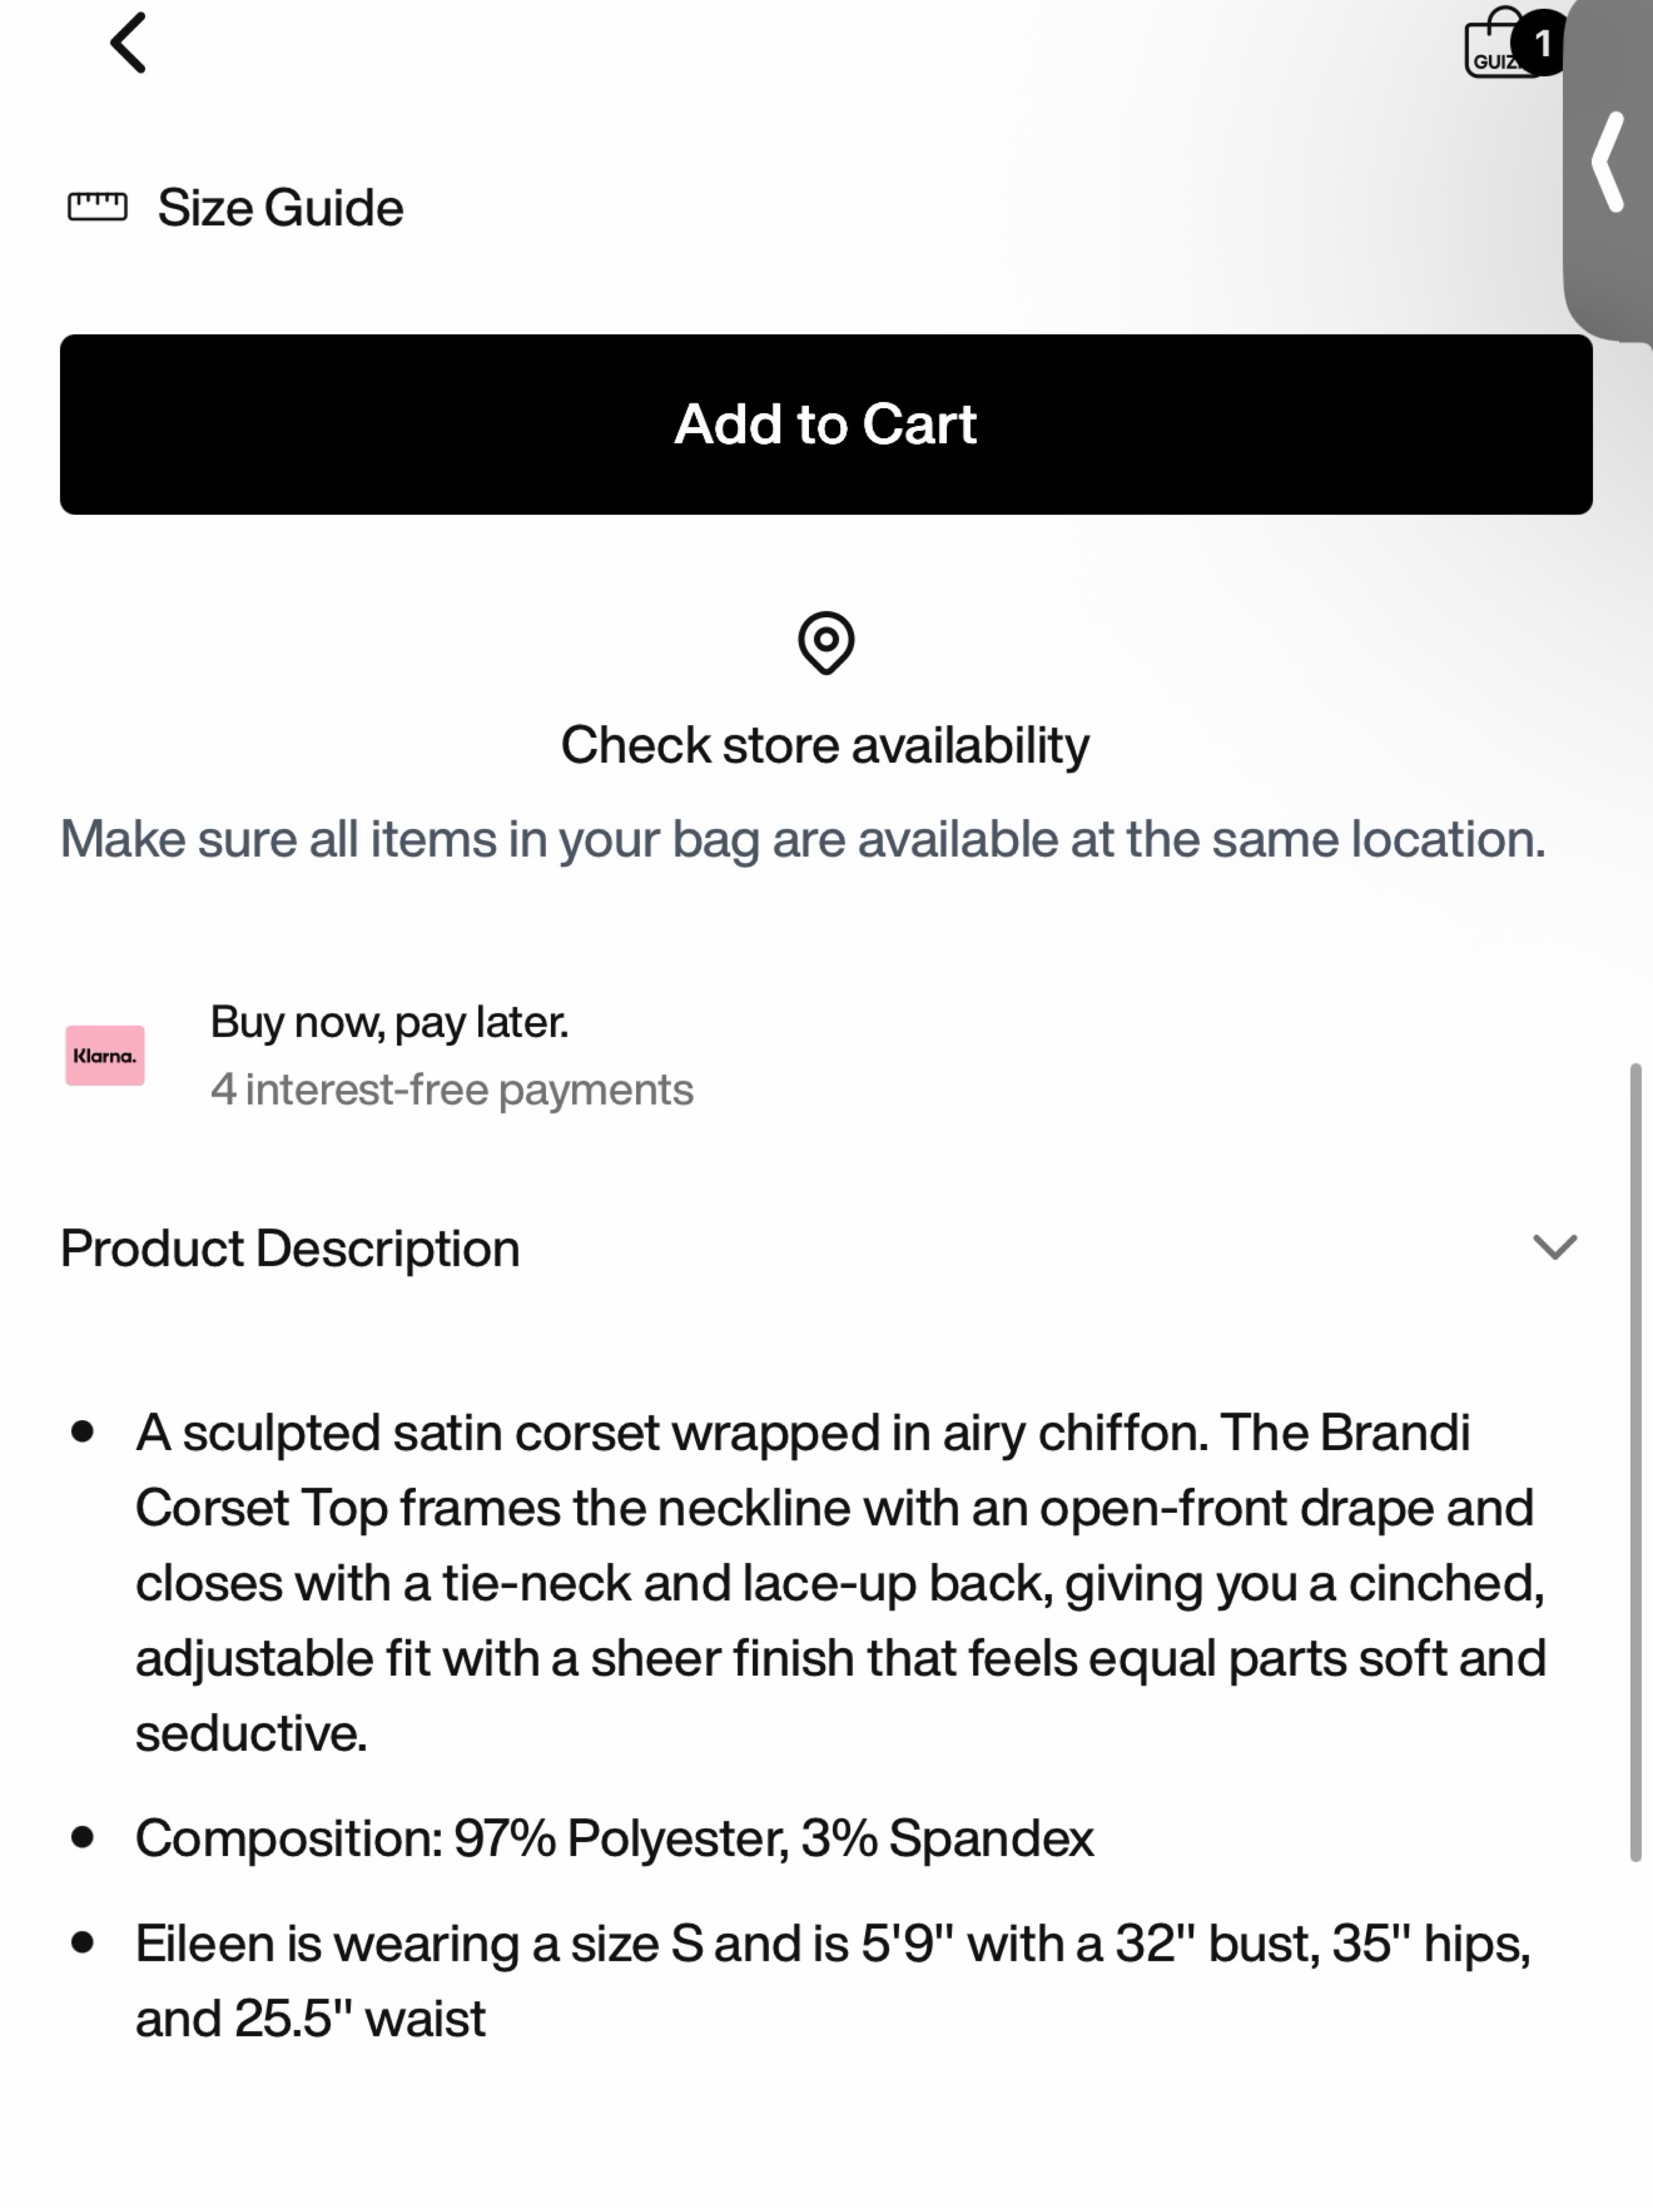Screen dimensions: 1653x2212
Task: Click the Brandi Corset Top description paragraph
Action: pyautogui.click(x=840, y=1582)
